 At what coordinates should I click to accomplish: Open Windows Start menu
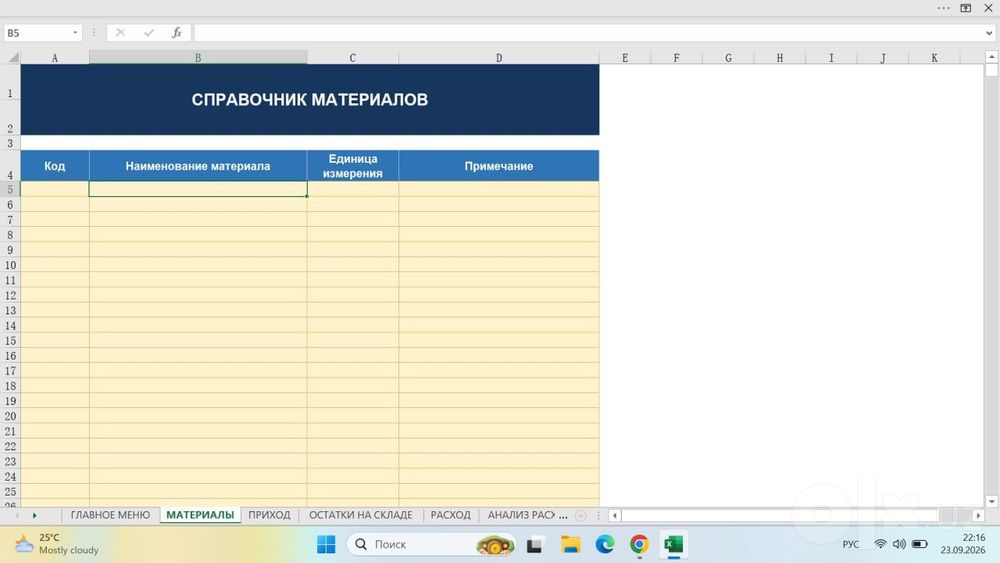pos(326,545)
